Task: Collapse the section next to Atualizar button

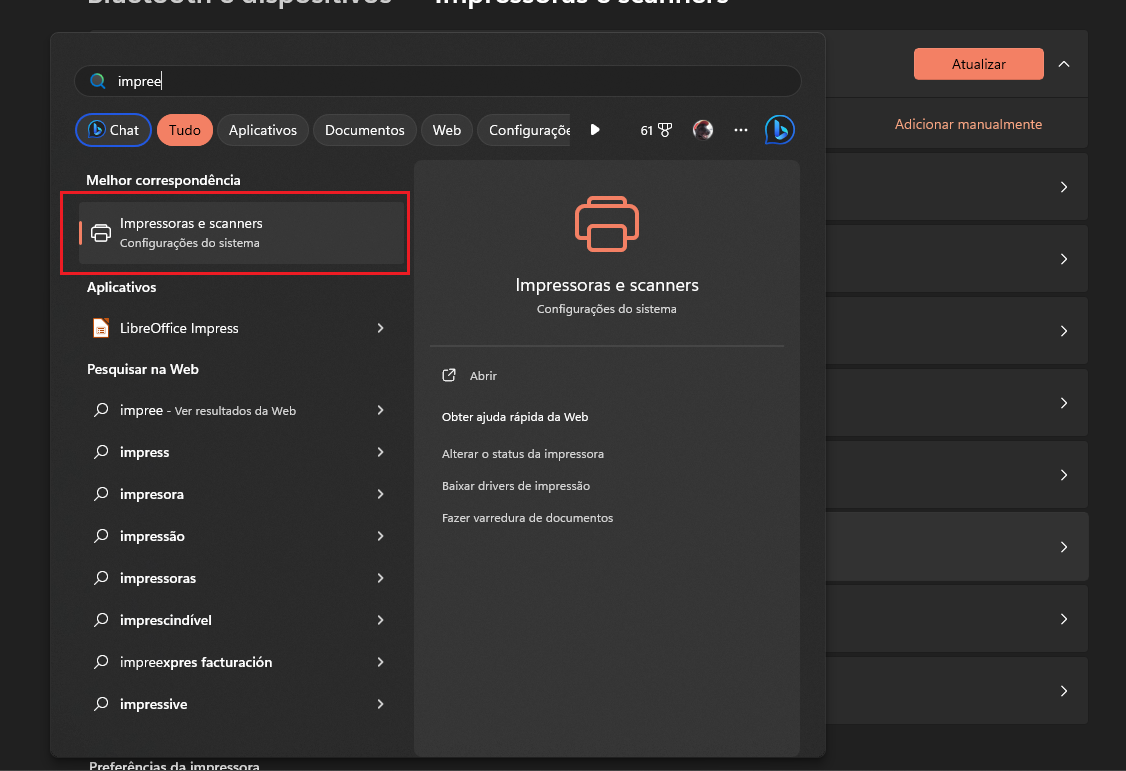Action: pyautogui.click(x=1064, y=64)
